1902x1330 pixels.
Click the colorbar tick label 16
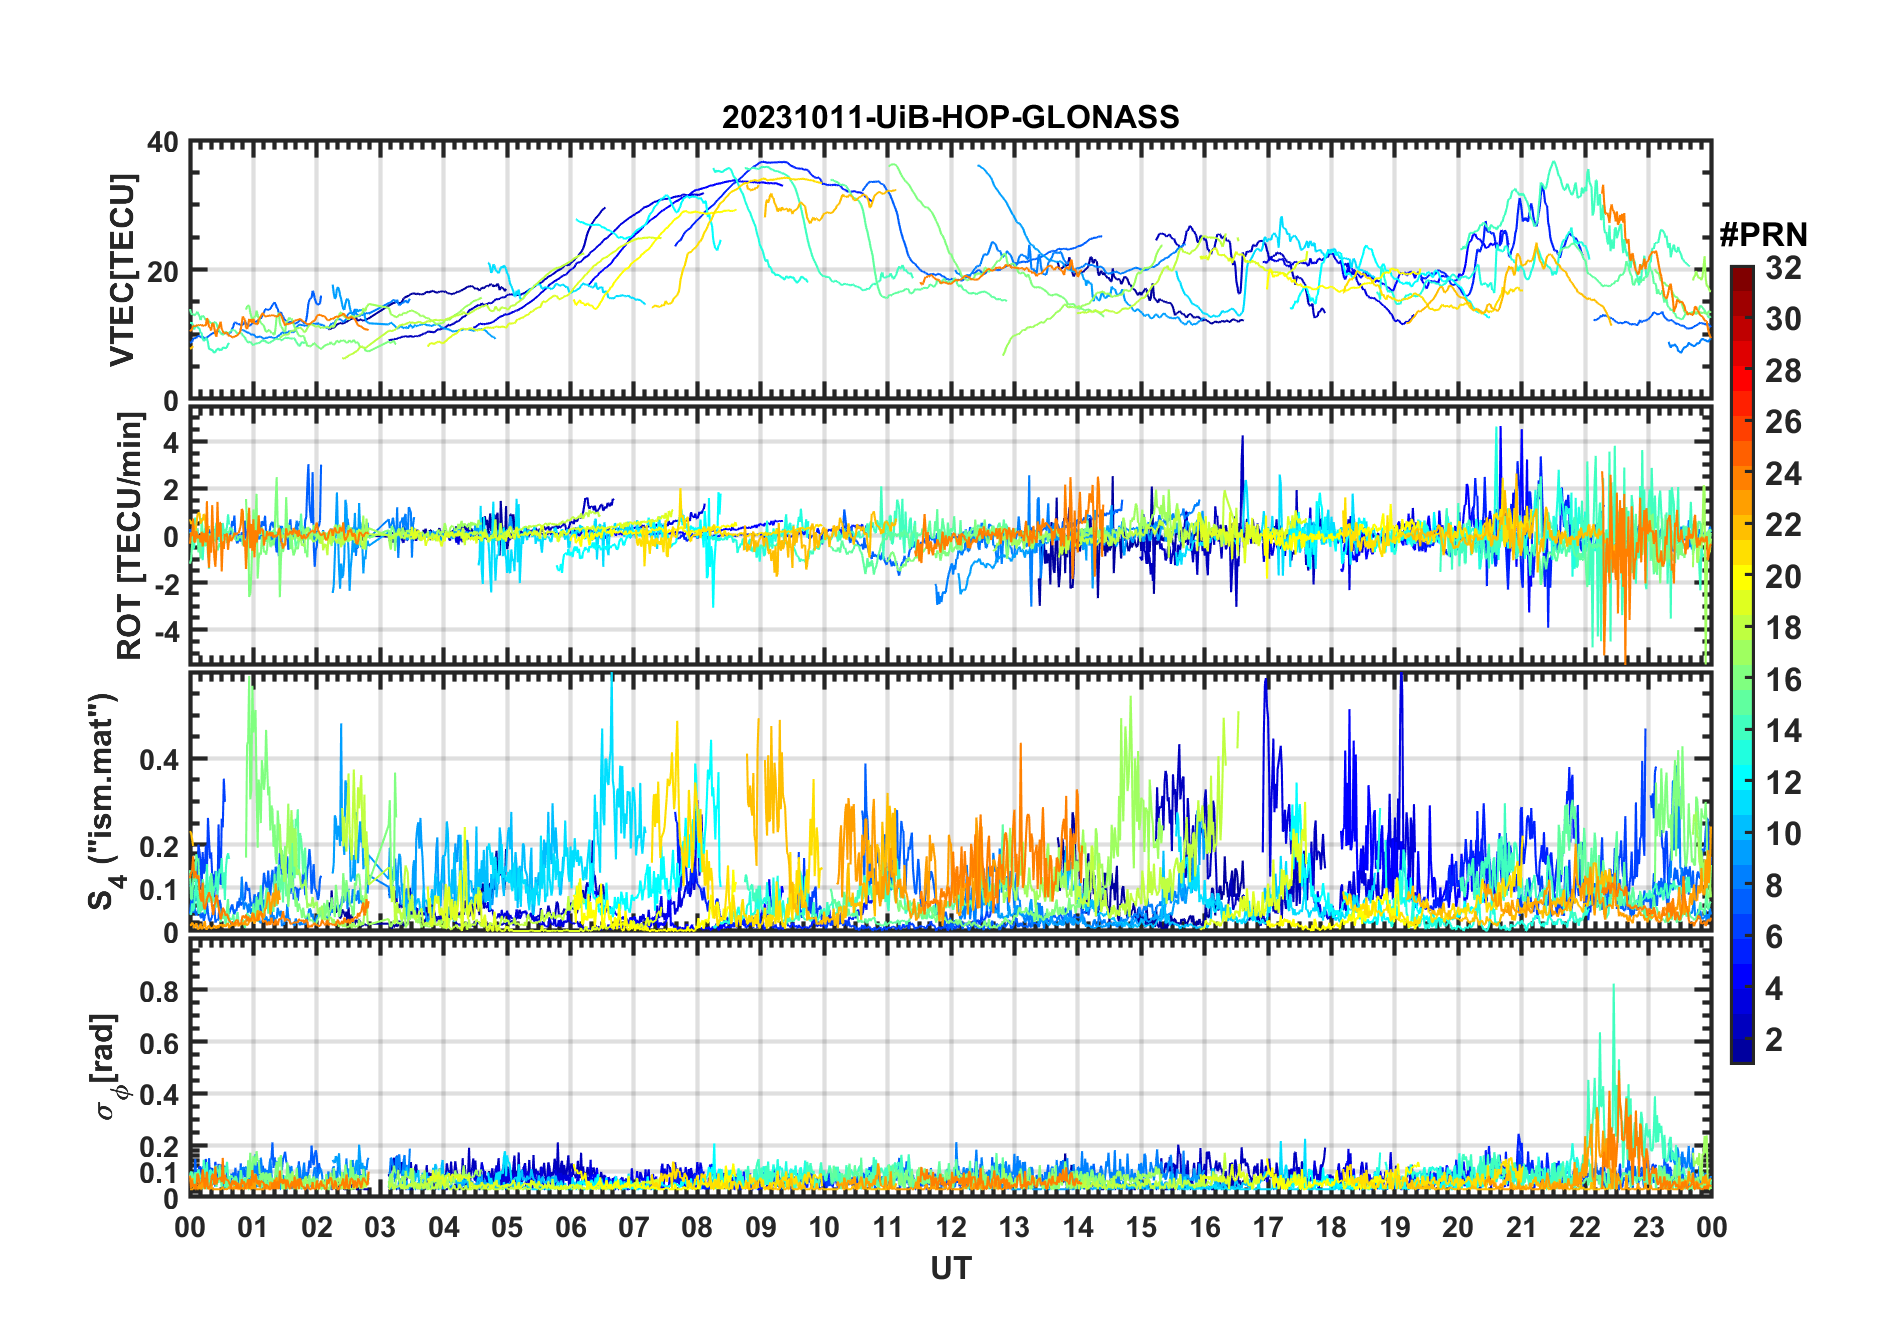tap(1783, 680)
